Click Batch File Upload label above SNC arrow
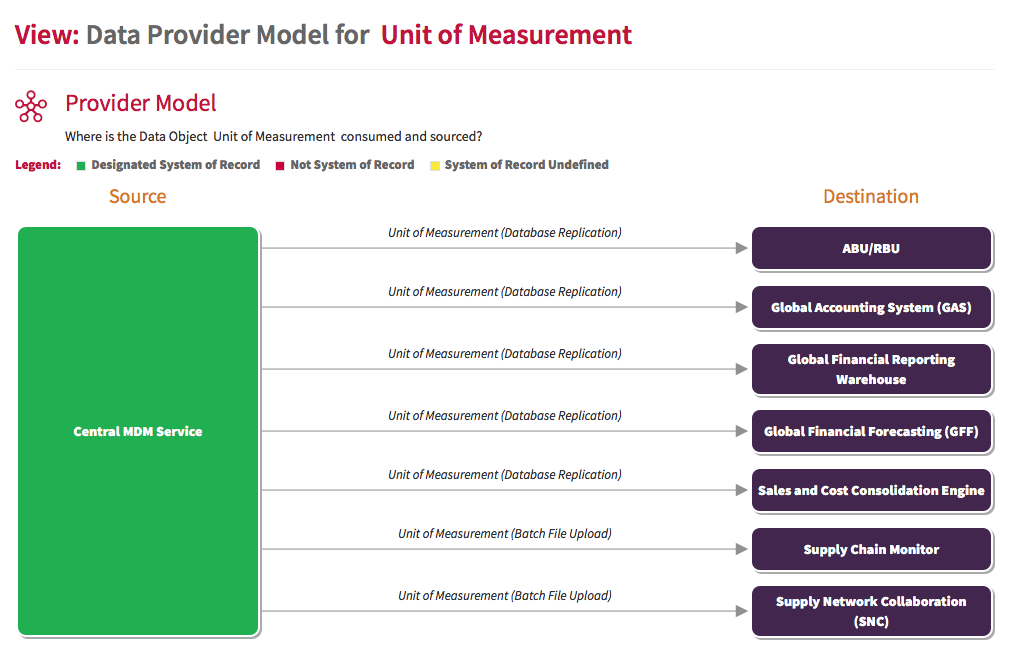This screenshot has width=1009, height=659. [504, 595]
